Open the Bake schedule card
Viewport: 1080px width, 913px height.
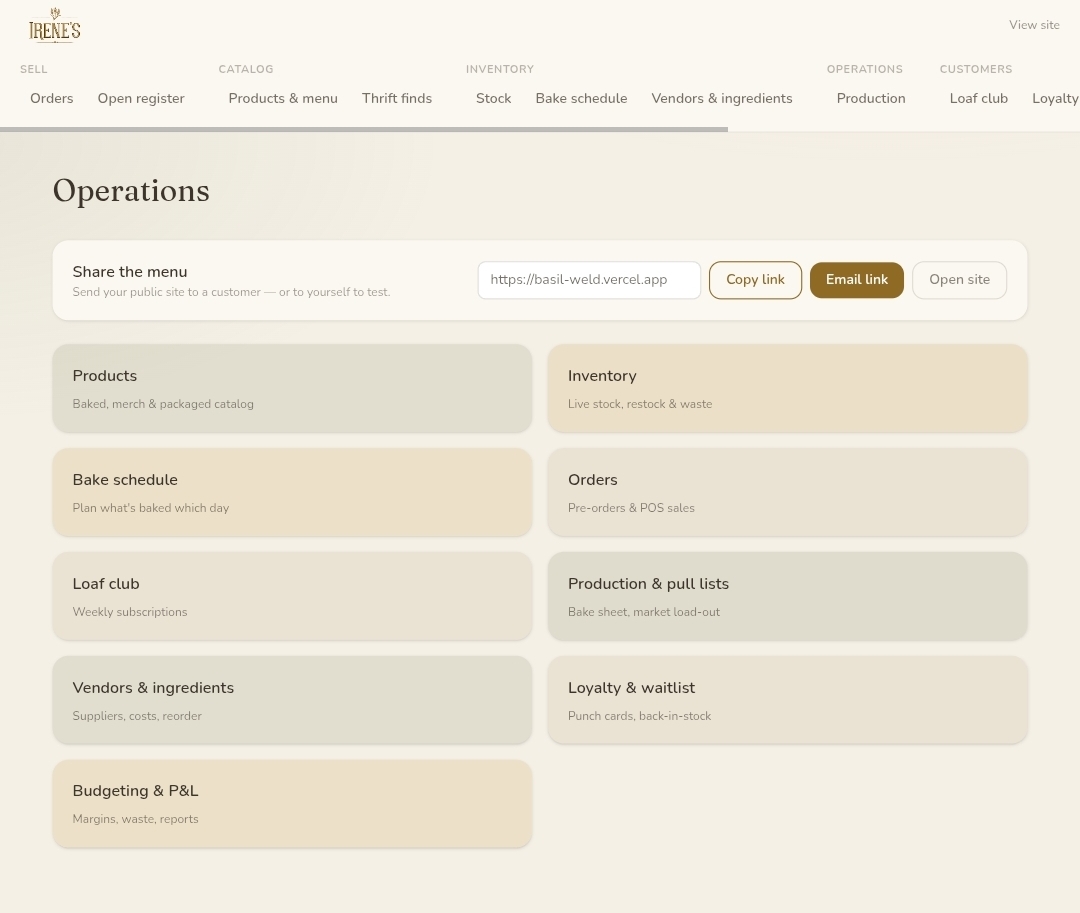[x=292, y=492]
